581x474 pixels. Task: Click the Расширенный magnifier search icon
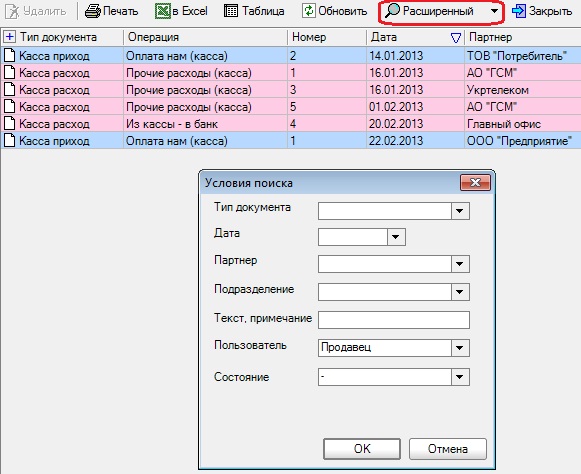[392, 11]
